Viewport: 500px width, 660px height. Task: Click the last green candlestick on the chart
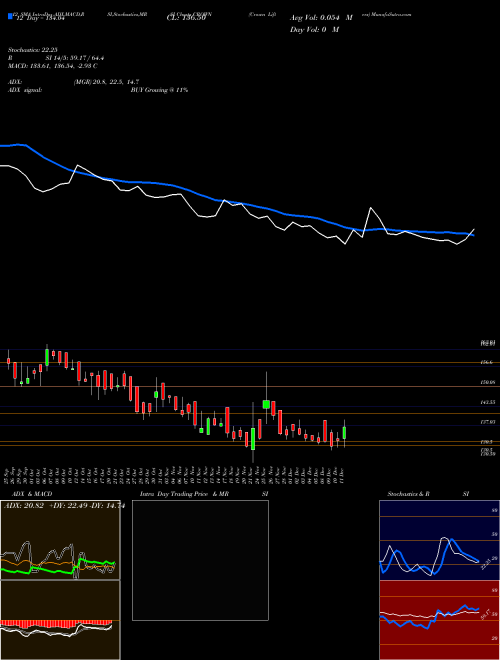(344, 433)
